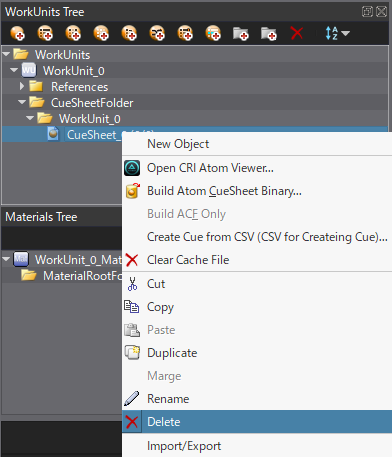This screenshot has height=457, width=392.
Task: Expand the References folder
Action: [x=22, y=86]
